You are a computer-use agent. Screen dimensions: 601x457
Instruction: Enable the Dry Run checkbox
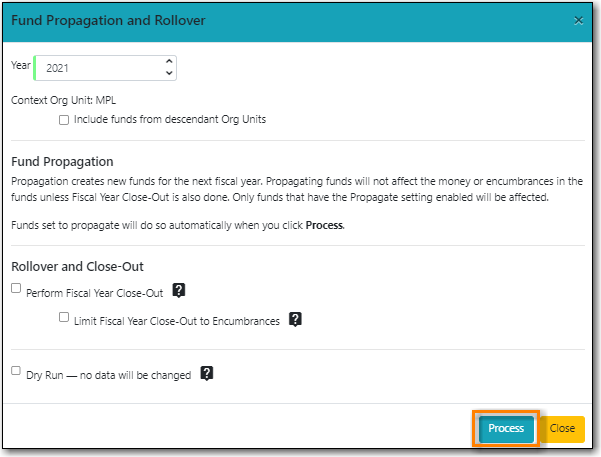[16, 371]
